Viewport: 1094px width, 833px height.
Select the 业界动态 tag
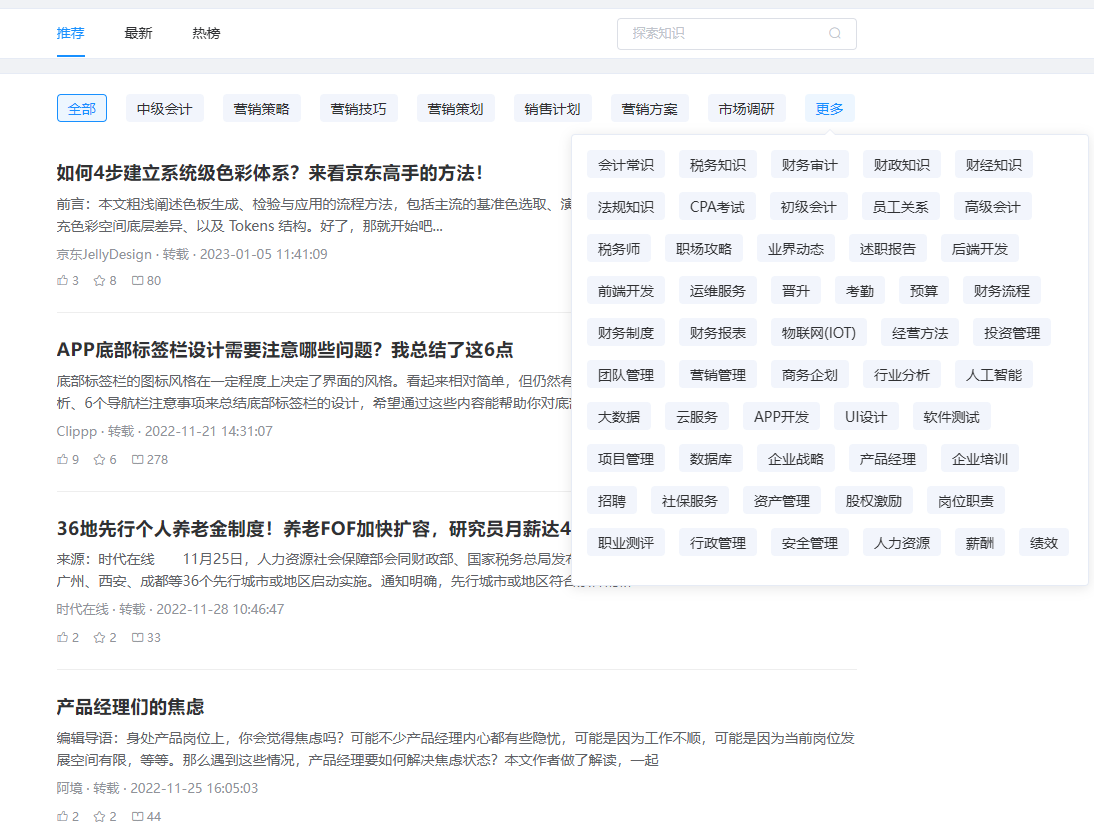[796, 248]
